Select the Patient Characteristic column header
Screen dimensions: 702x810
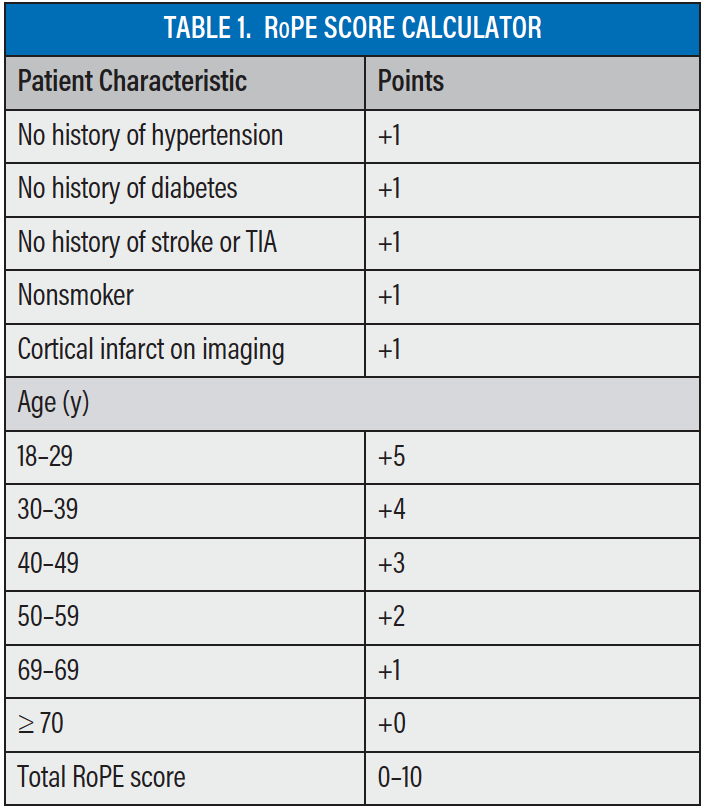[x=132, y=81]
